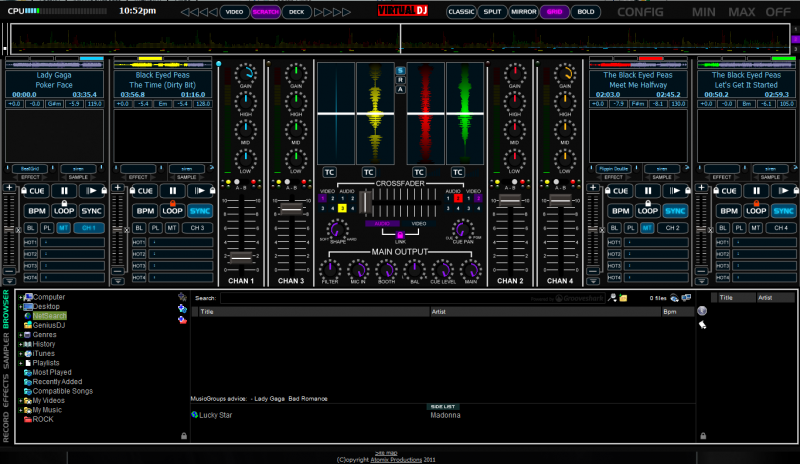800x464 pixels.
Task: Open BeatGrid effect selector on CH 1 deck
Action: pos(30,168)
